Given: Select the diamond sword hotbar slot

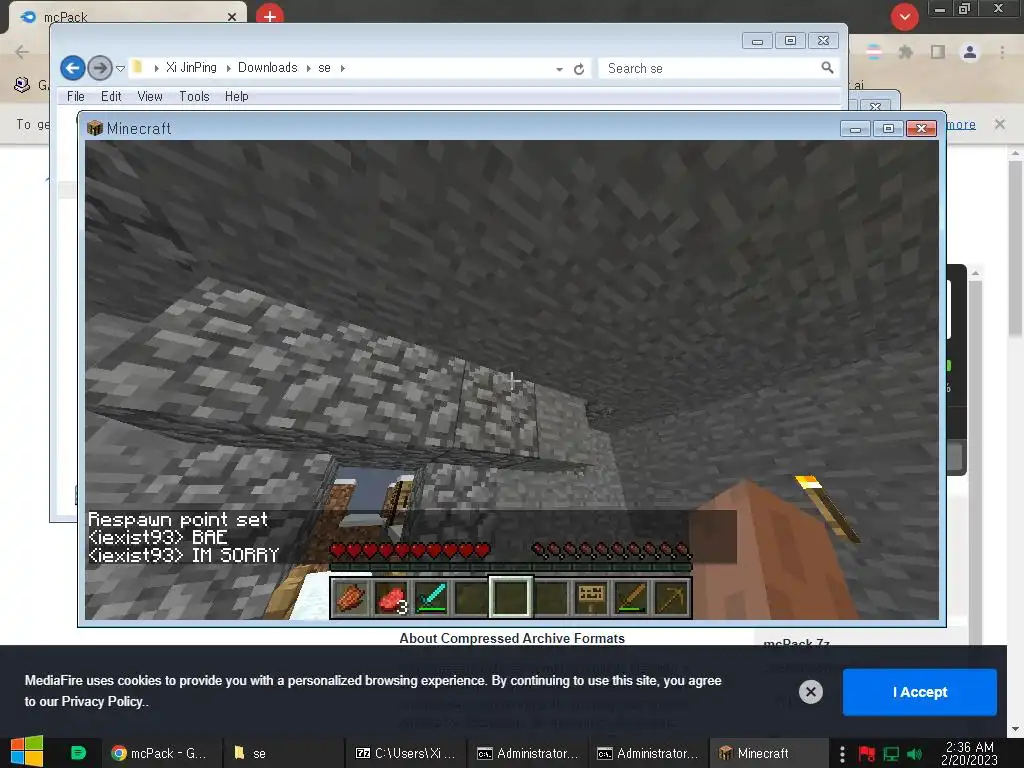Looking at the screenshot, I should (x=431, y=598).
